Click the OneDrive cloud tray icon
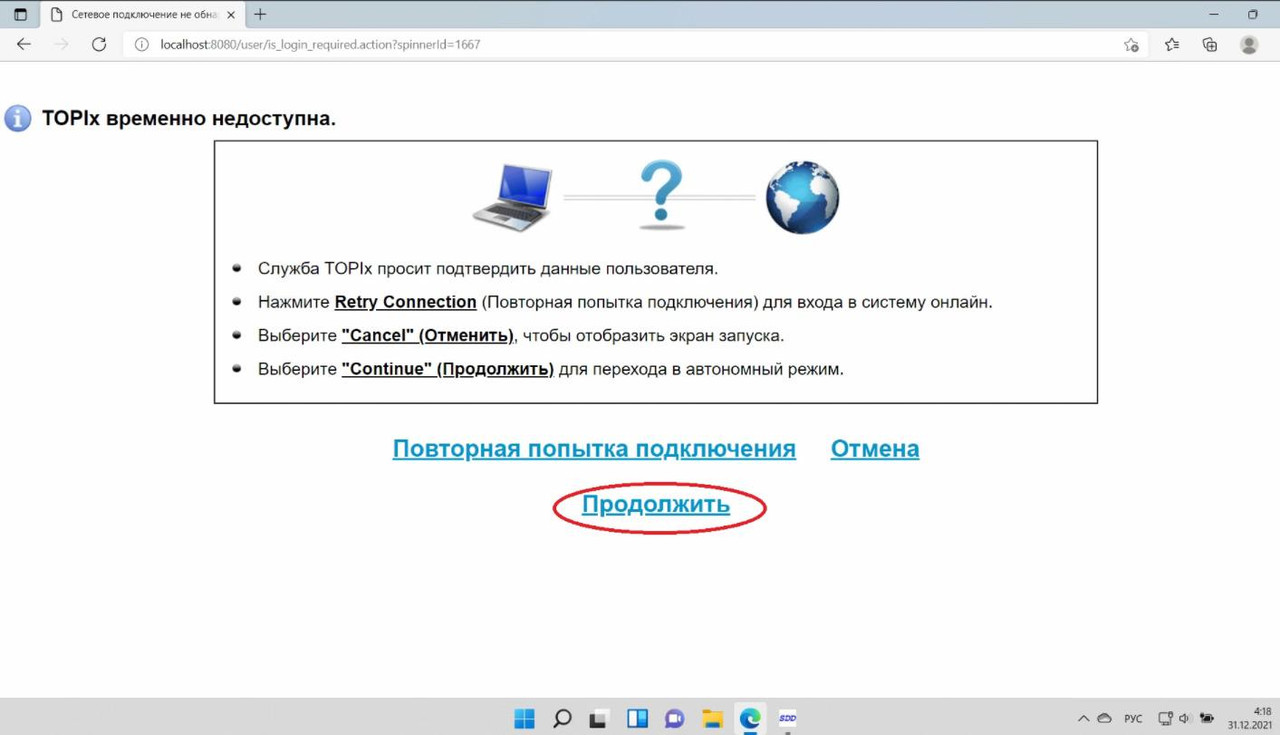 [1105, 718]
